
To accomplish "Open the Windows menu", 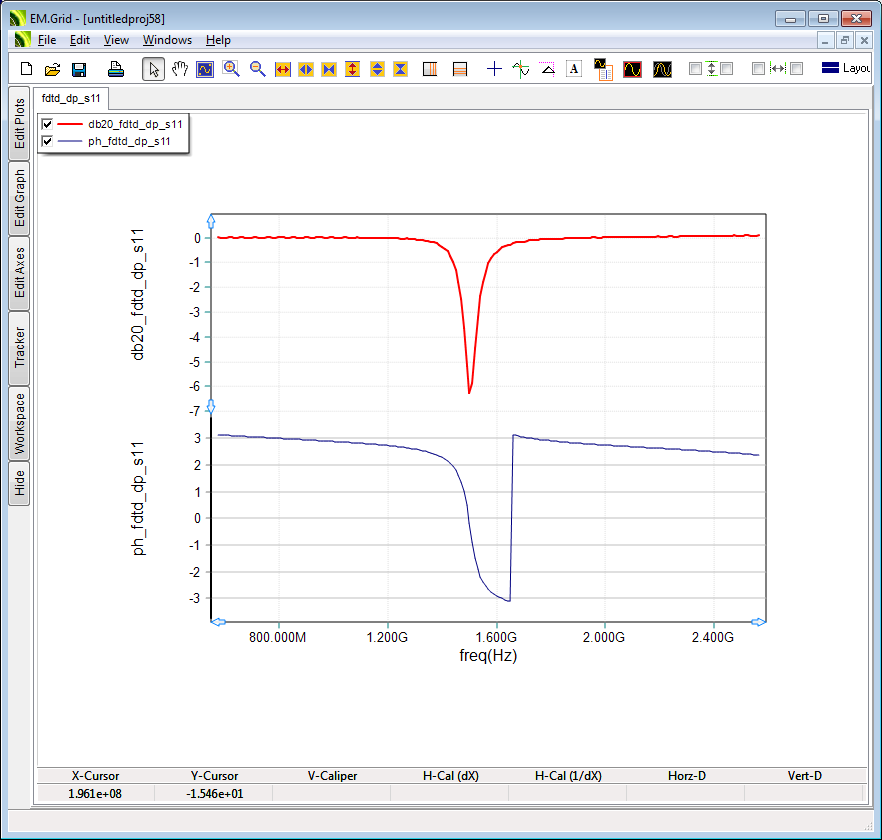I will click(167, 40).
